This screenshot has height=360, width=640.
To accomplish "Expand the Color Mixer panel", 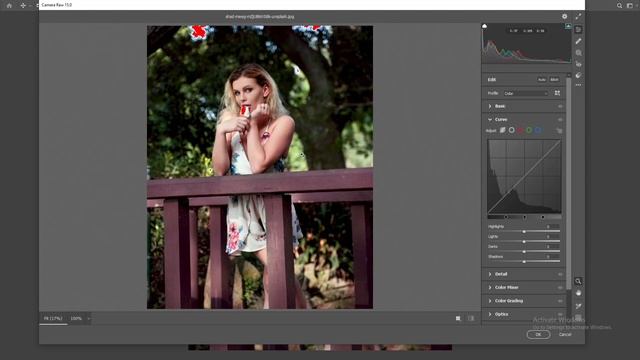I will coord(490,287).
